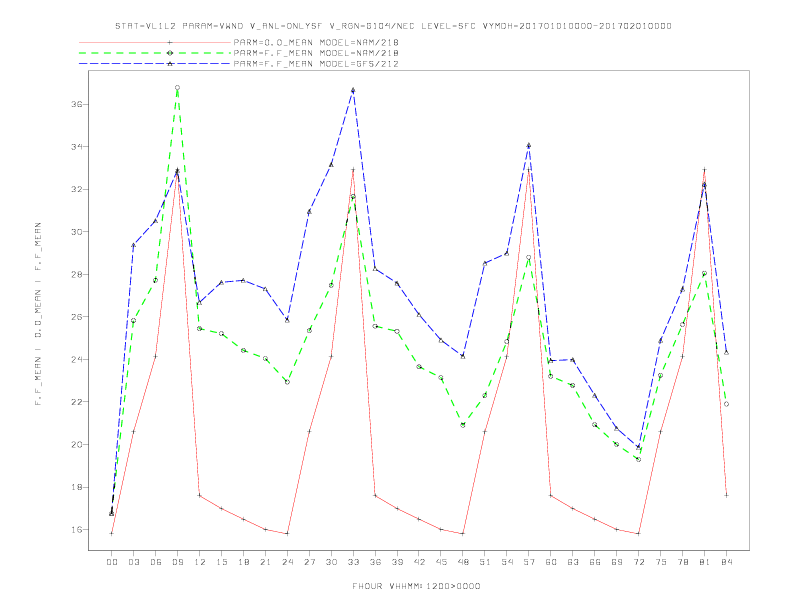792x612 pixels.
Task: Click the x-axis tick label 75
Action: click(x=661, y=562)
